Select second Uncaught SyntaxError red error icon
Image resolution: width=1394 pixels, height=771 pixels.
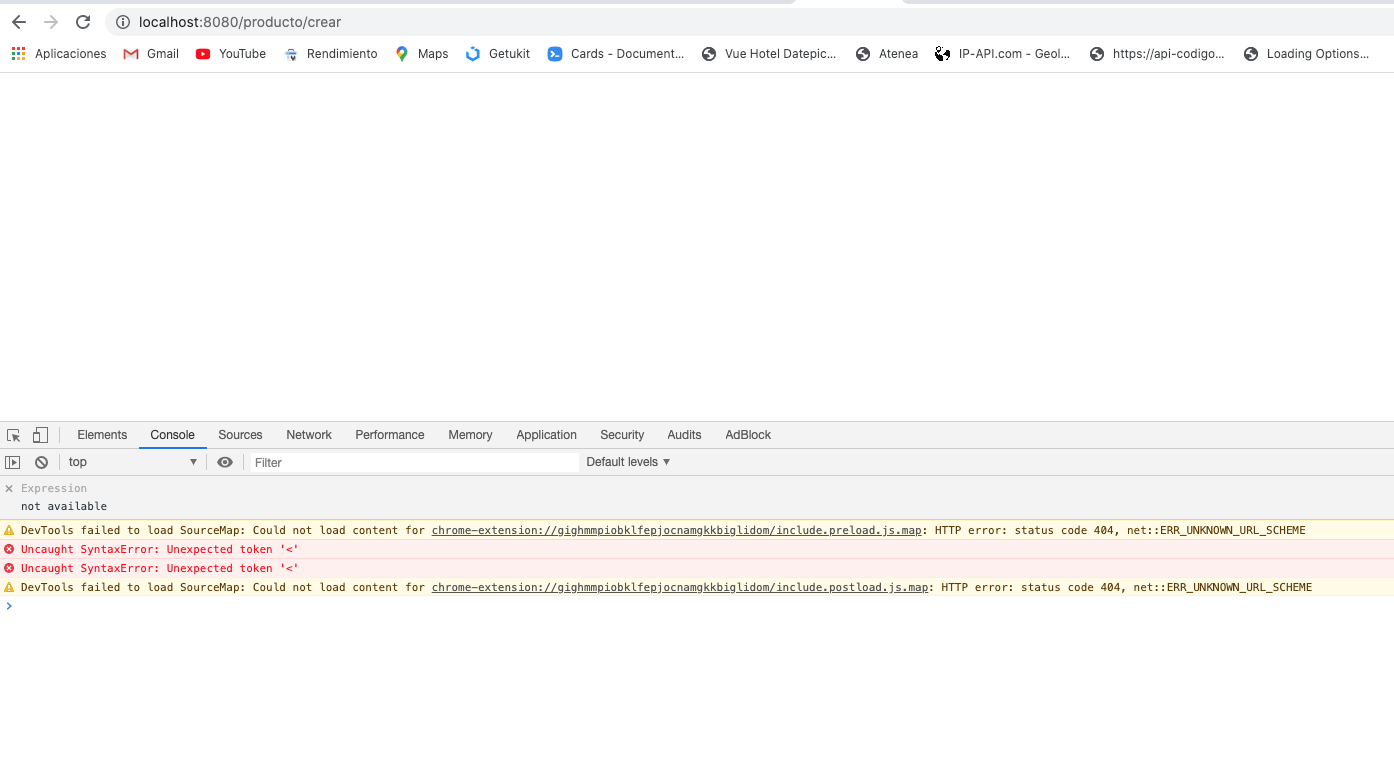(9, 568)
